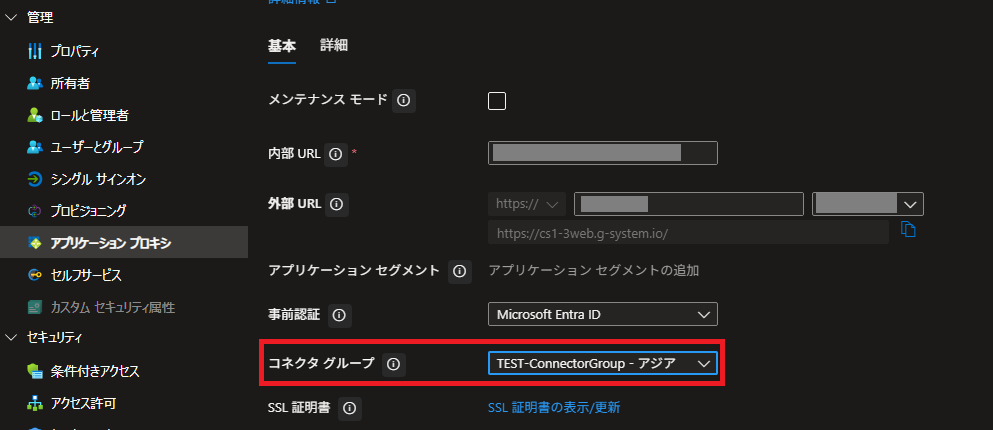This screenshot has height=430, width=993.
Task: Select the 基本 tab
Action: [x=282, y=46]
